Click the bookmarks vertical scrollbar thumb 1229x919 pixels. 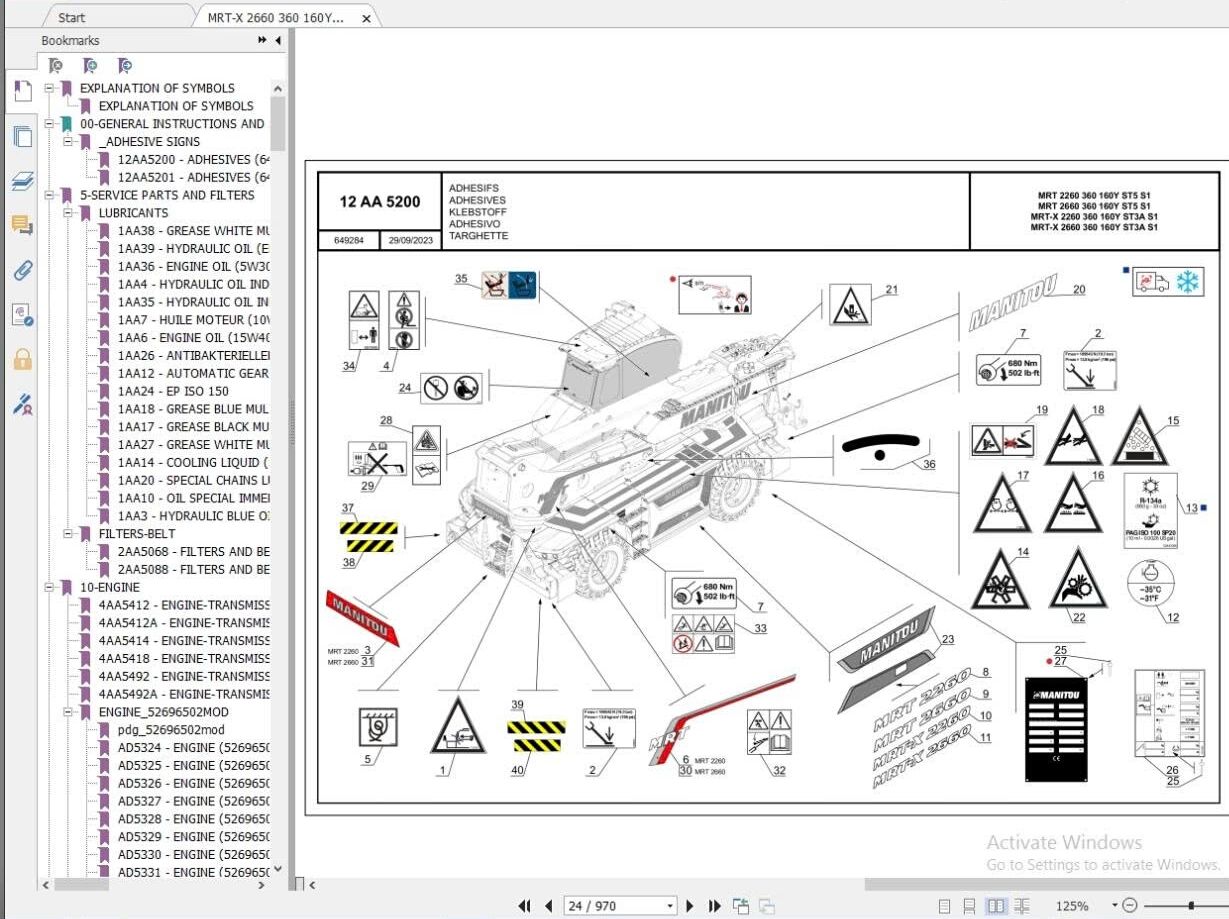tap(278, 124)
